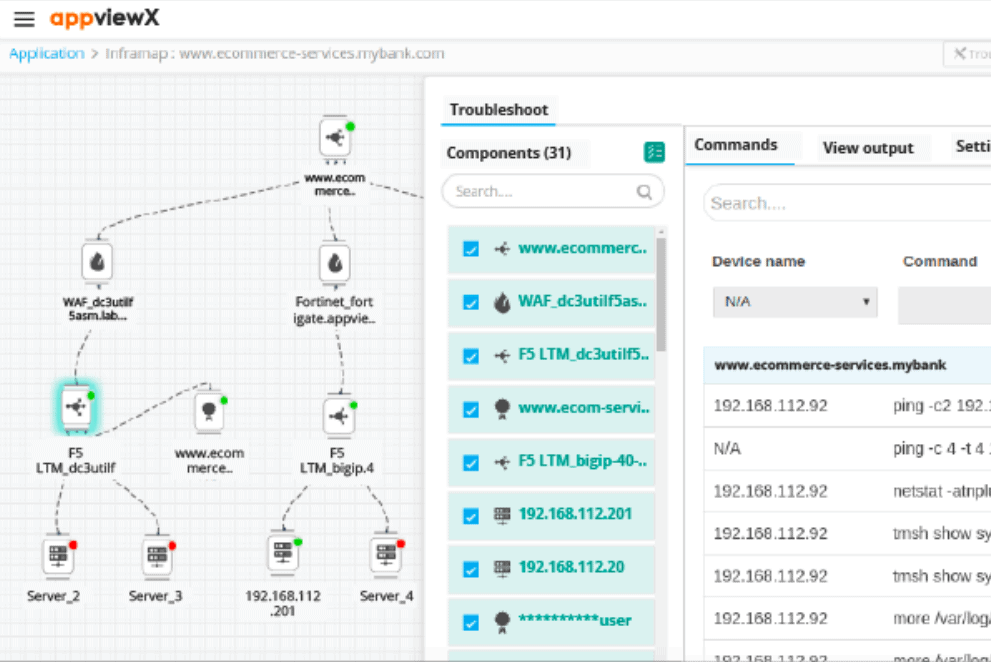Click the Command column header
Screen dimensions: 991x662
click(940, 262)
